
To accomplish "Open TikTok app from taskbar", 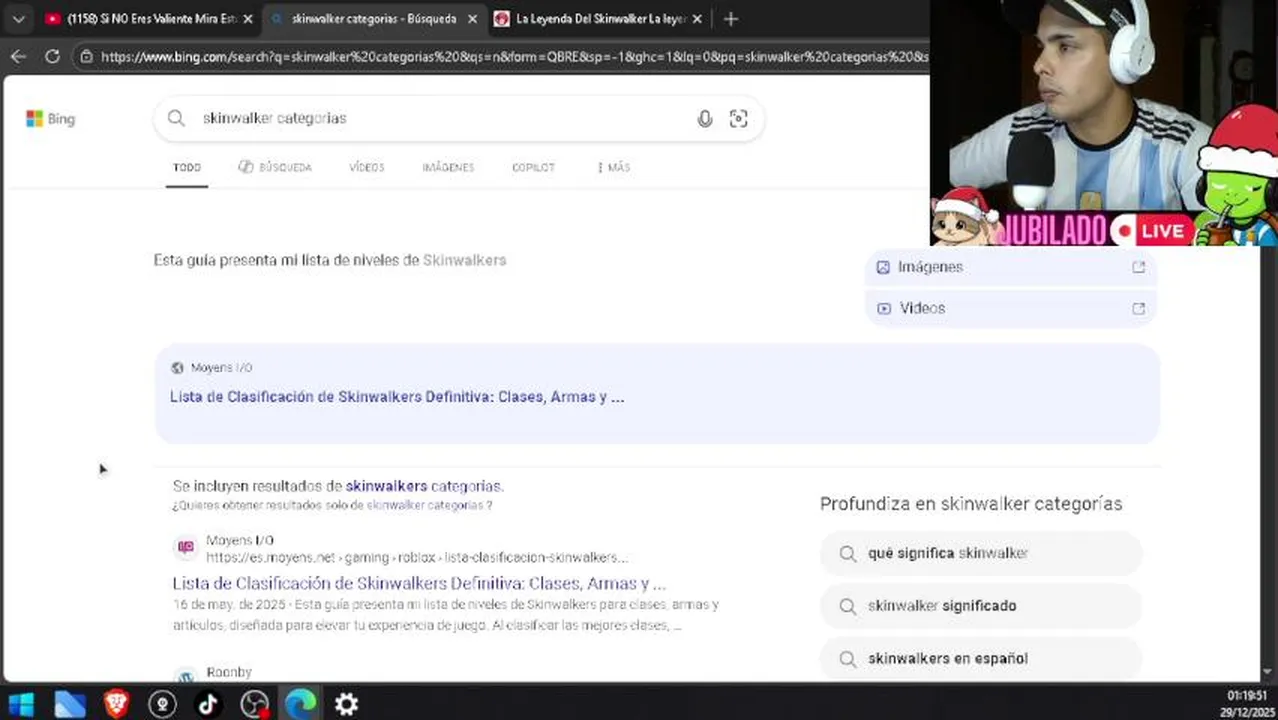I will pos(208,704).
